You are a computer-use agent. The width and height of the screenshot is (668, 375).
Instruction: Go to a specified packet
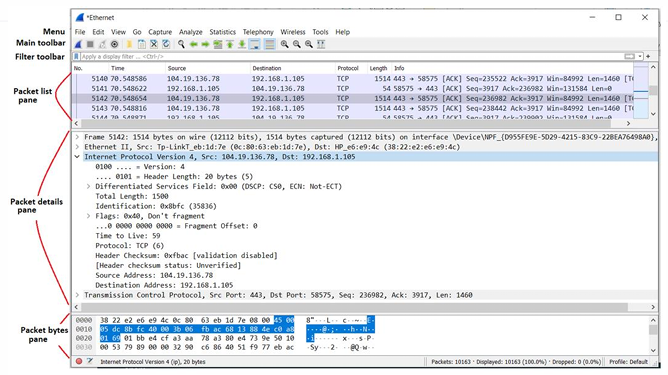click(218, 44)
